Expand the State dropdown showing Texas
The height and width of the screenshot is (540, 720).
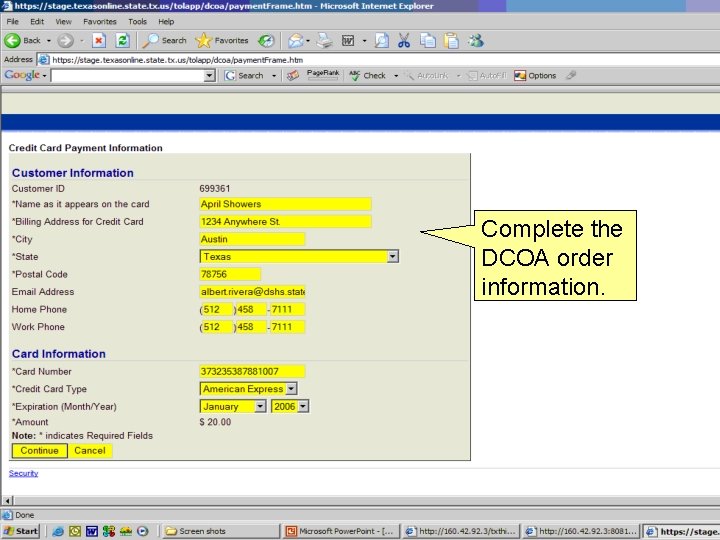tap(393, 256)
